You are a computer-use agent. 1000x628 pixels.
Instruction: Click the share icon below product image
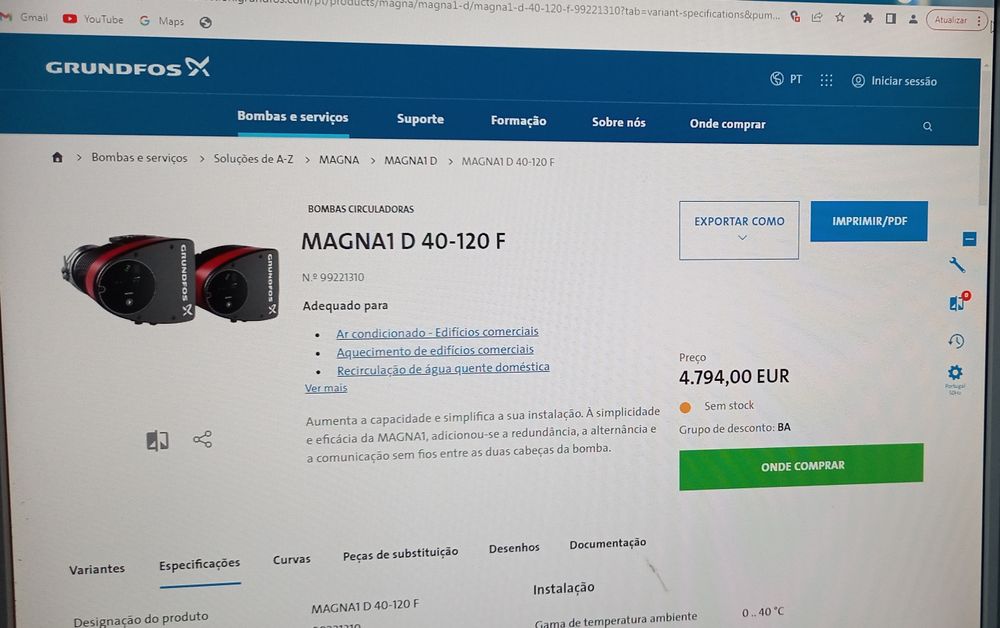(202, 439)
